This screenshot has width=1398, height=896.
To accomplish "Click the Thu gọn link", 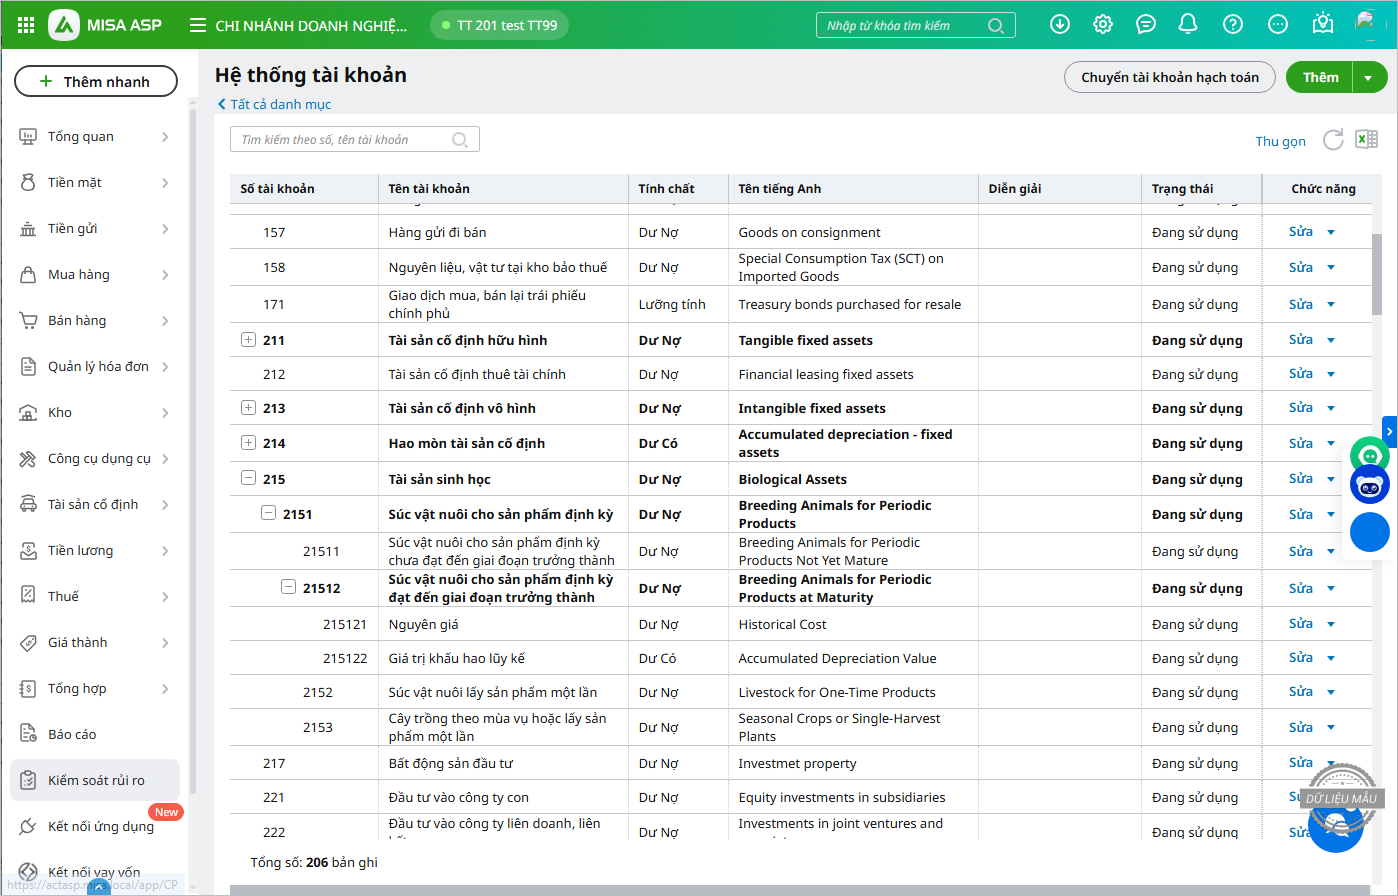I will coord(1280,141).
